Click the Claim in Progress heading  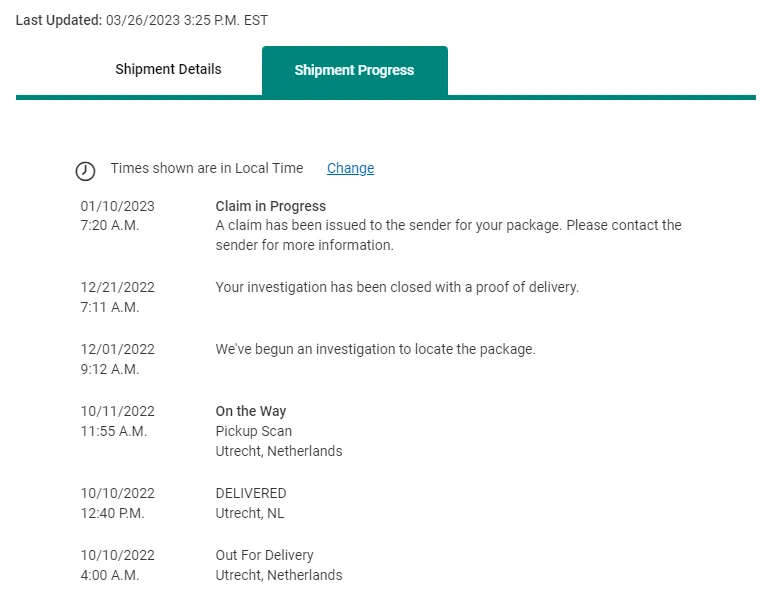tap(271, 206)
